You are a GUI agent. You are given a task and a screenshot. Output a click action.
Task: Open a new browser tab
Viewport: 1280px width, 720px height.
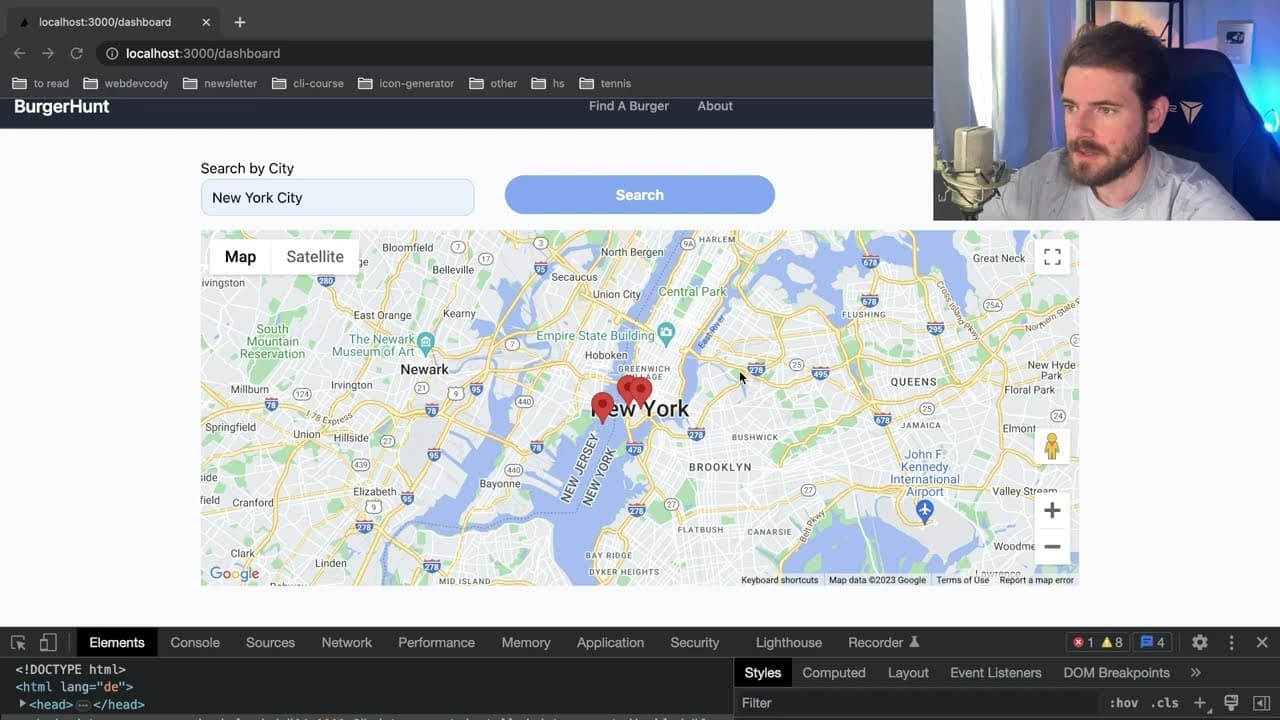pyautogui.click(x=239, y=22)
